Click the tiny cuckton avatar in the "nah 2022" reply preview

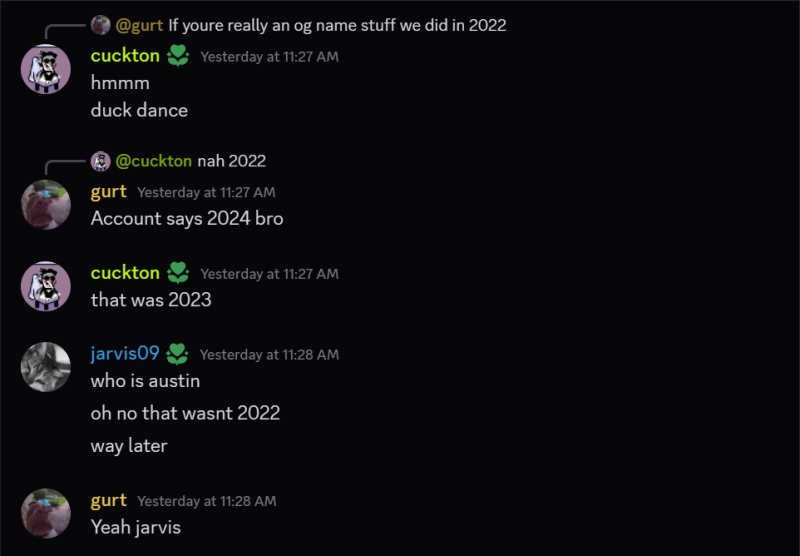100,160
